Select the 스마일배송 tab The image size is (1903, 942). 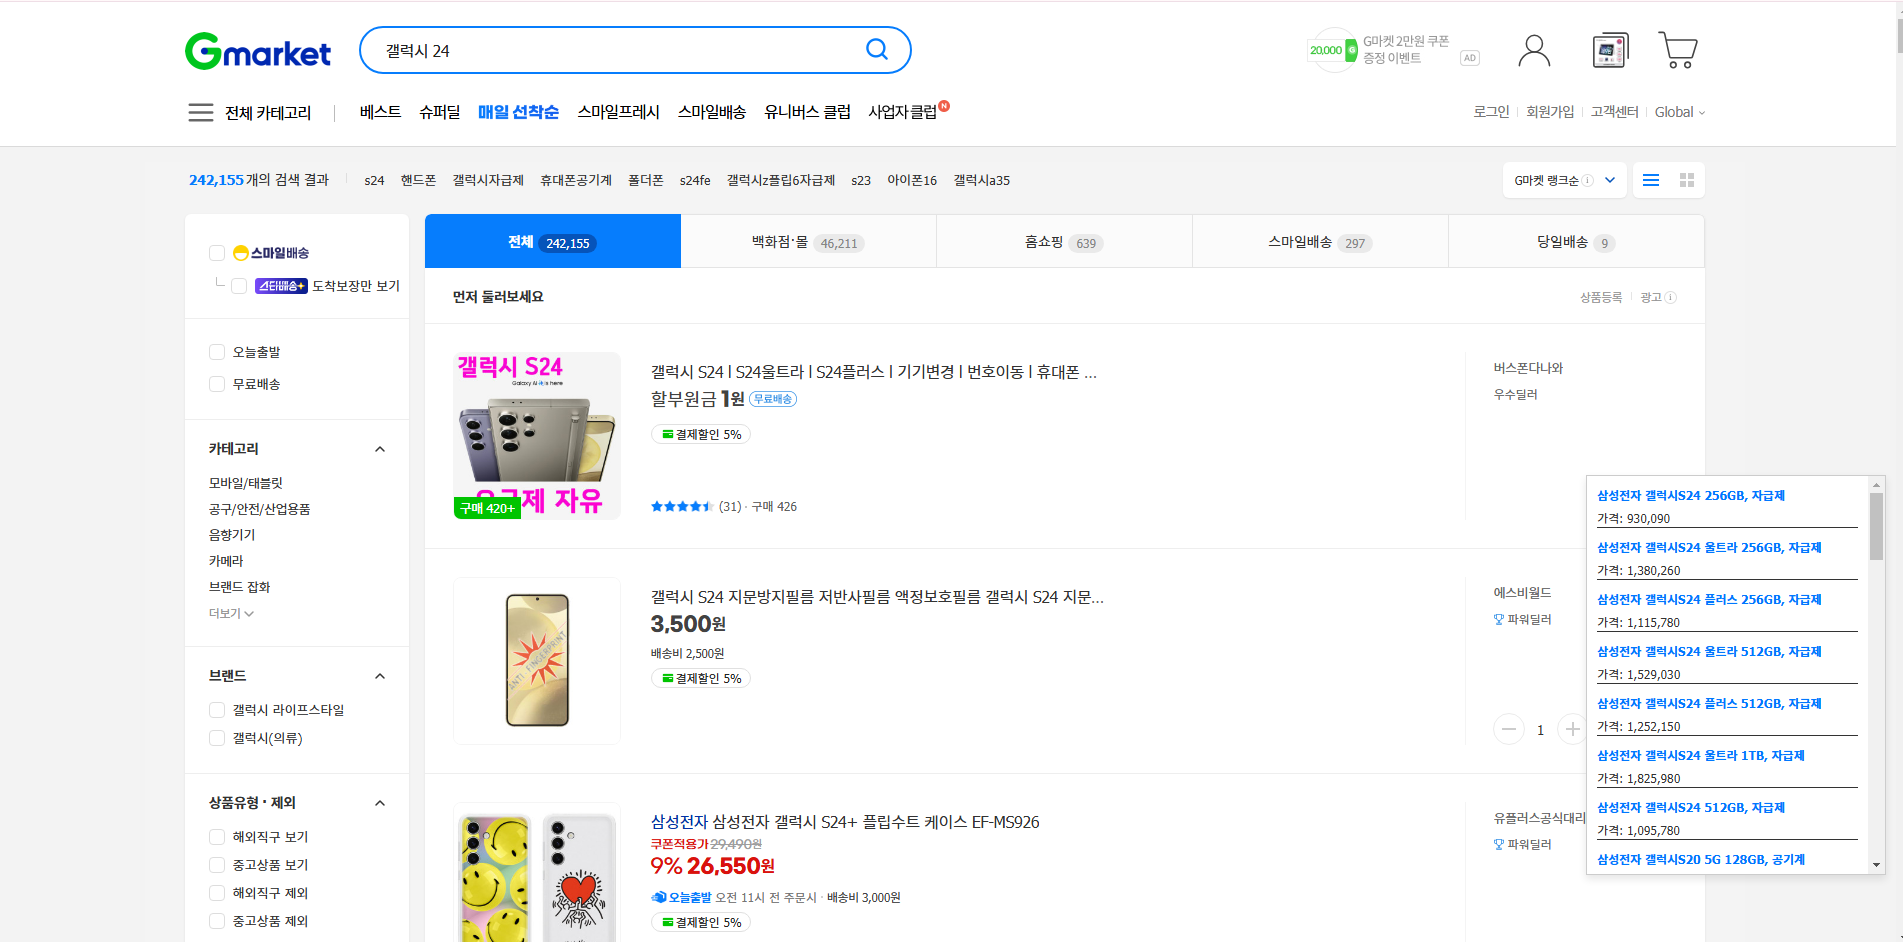pos(1321,242)
